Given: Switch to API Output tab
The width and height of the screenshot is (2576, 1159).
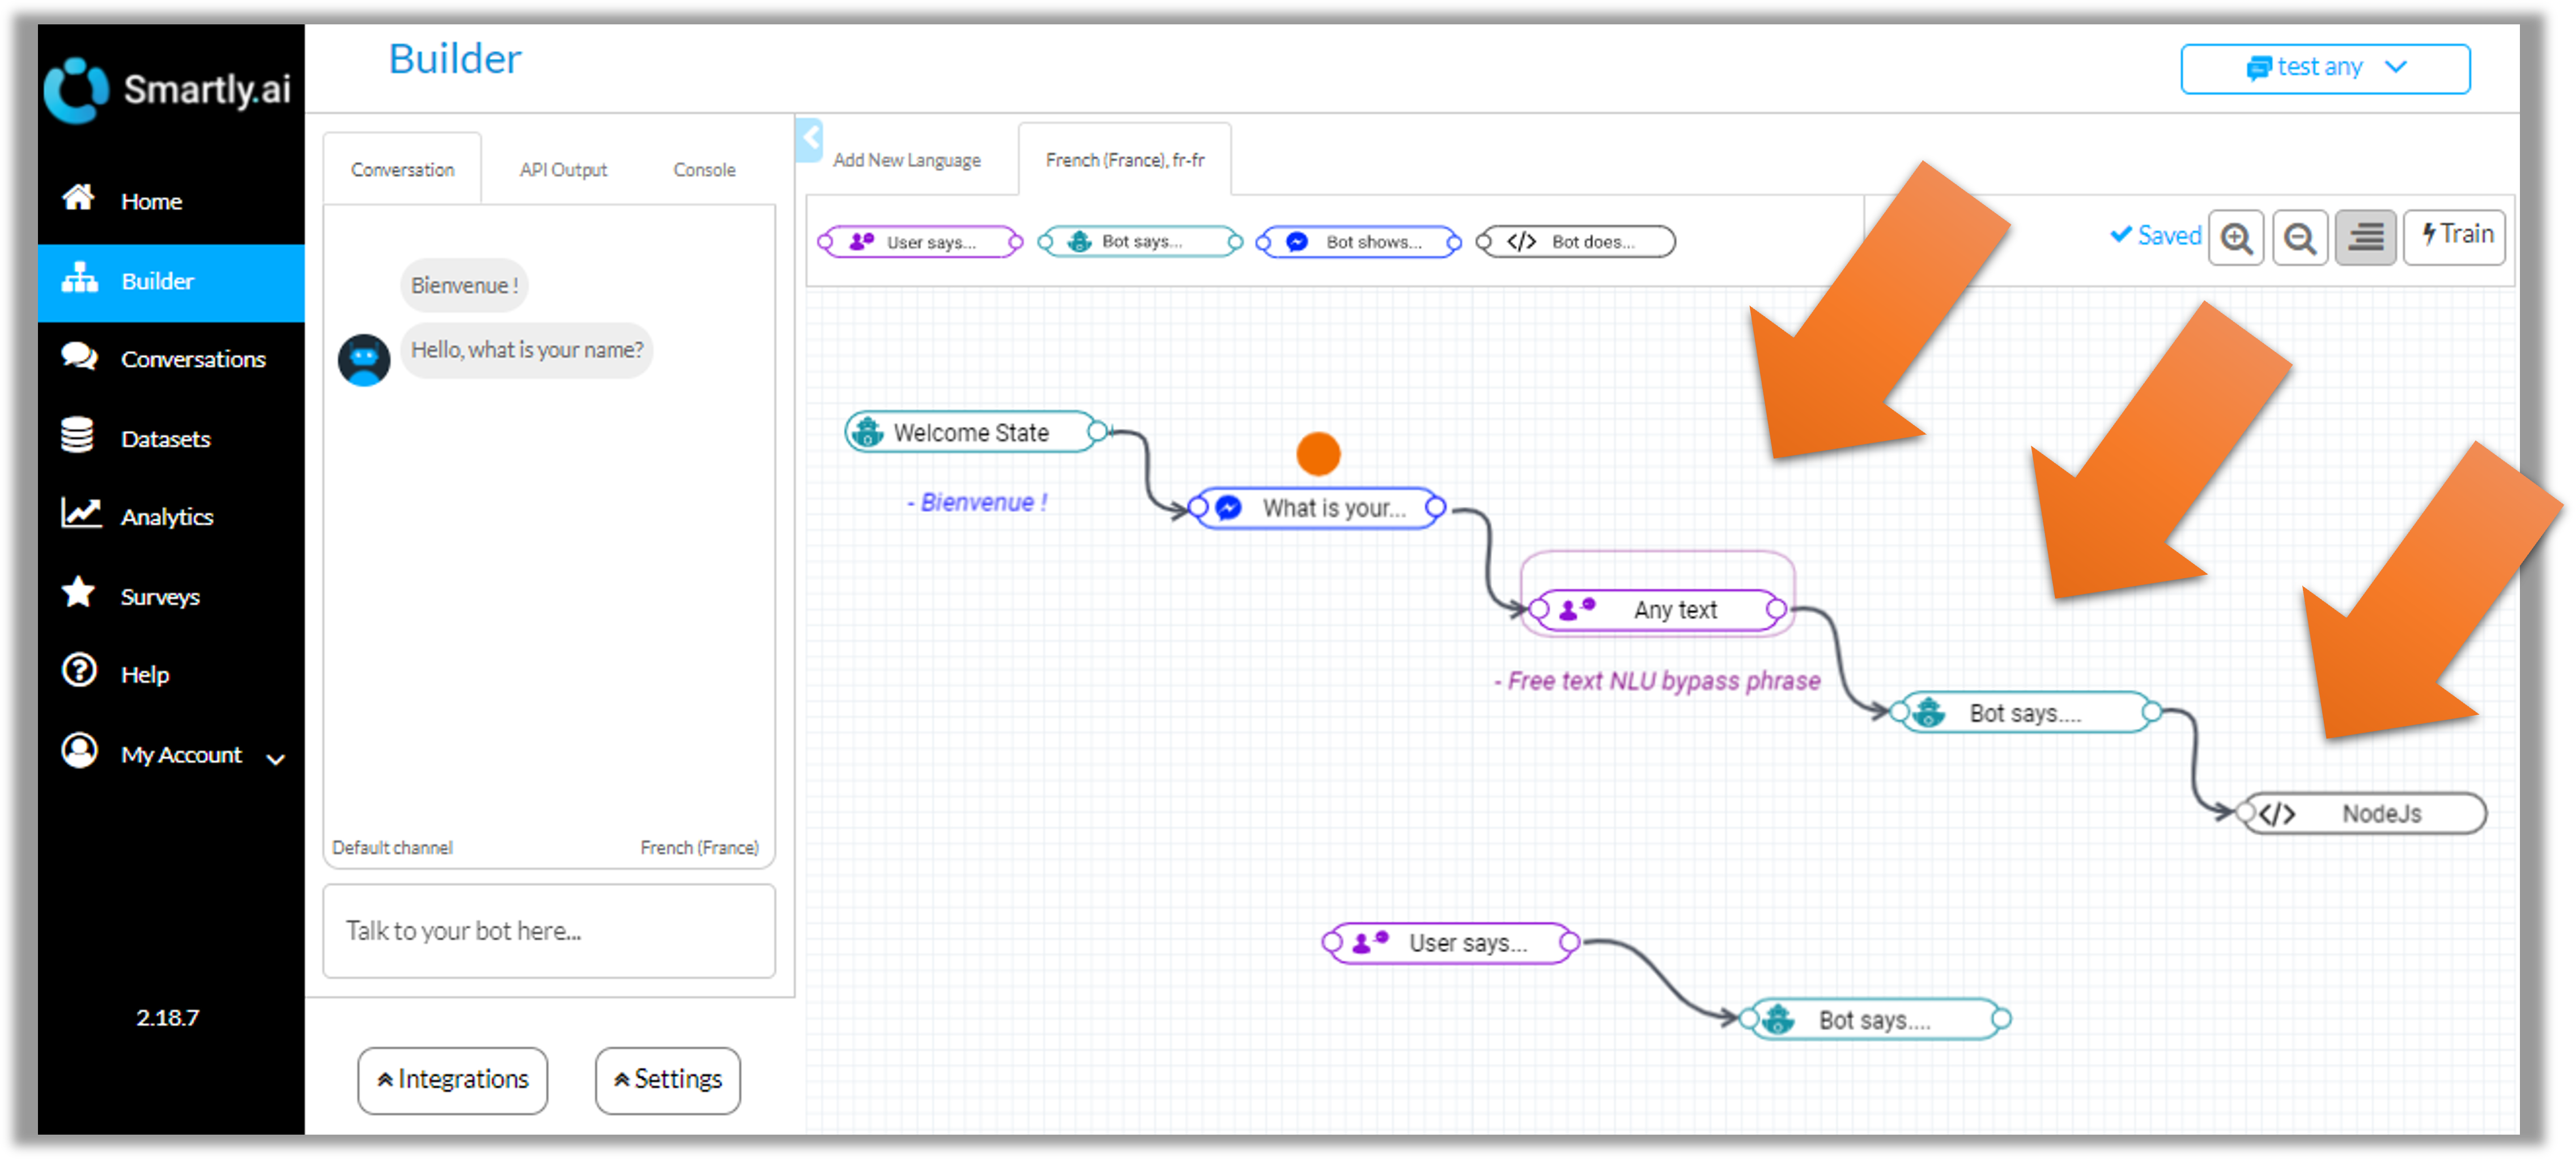Looking at the screenshot, I should 563,170.
